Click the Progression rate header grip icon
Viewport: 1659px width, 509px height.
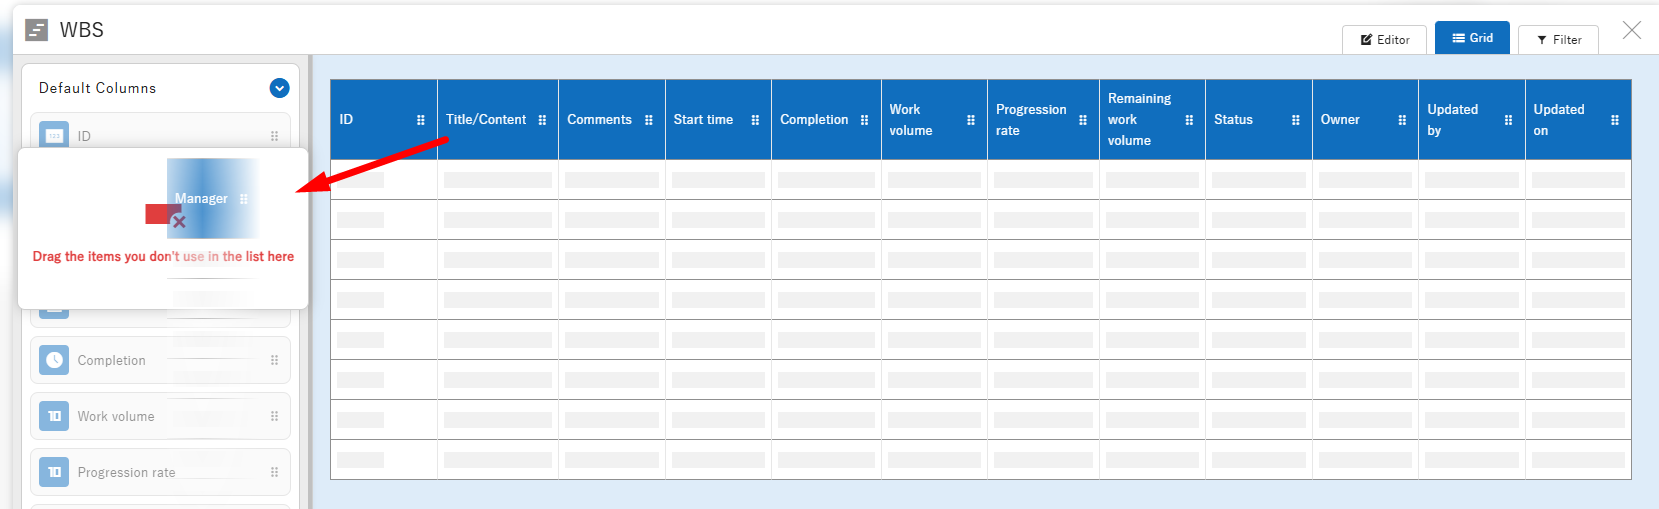pos(1082,120)
